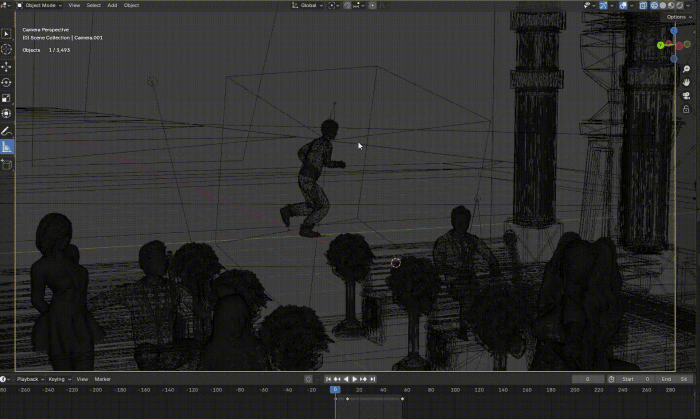Select the Rotate tool
Screen dimensions: 700x419
(x=6, y=83)
